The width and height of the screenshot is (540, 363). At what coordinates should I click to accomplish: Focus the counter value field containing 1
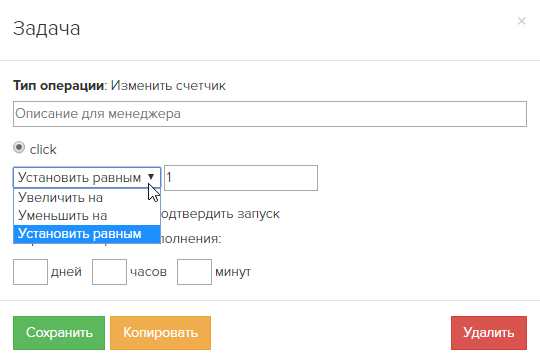241,178
